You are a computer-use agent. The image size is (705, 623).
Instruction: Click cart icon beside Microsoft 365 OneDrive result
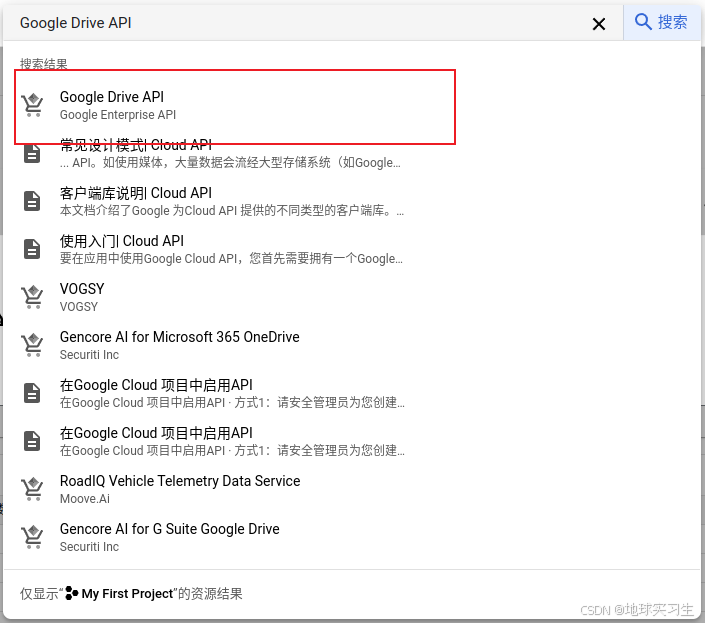[33, 345]
